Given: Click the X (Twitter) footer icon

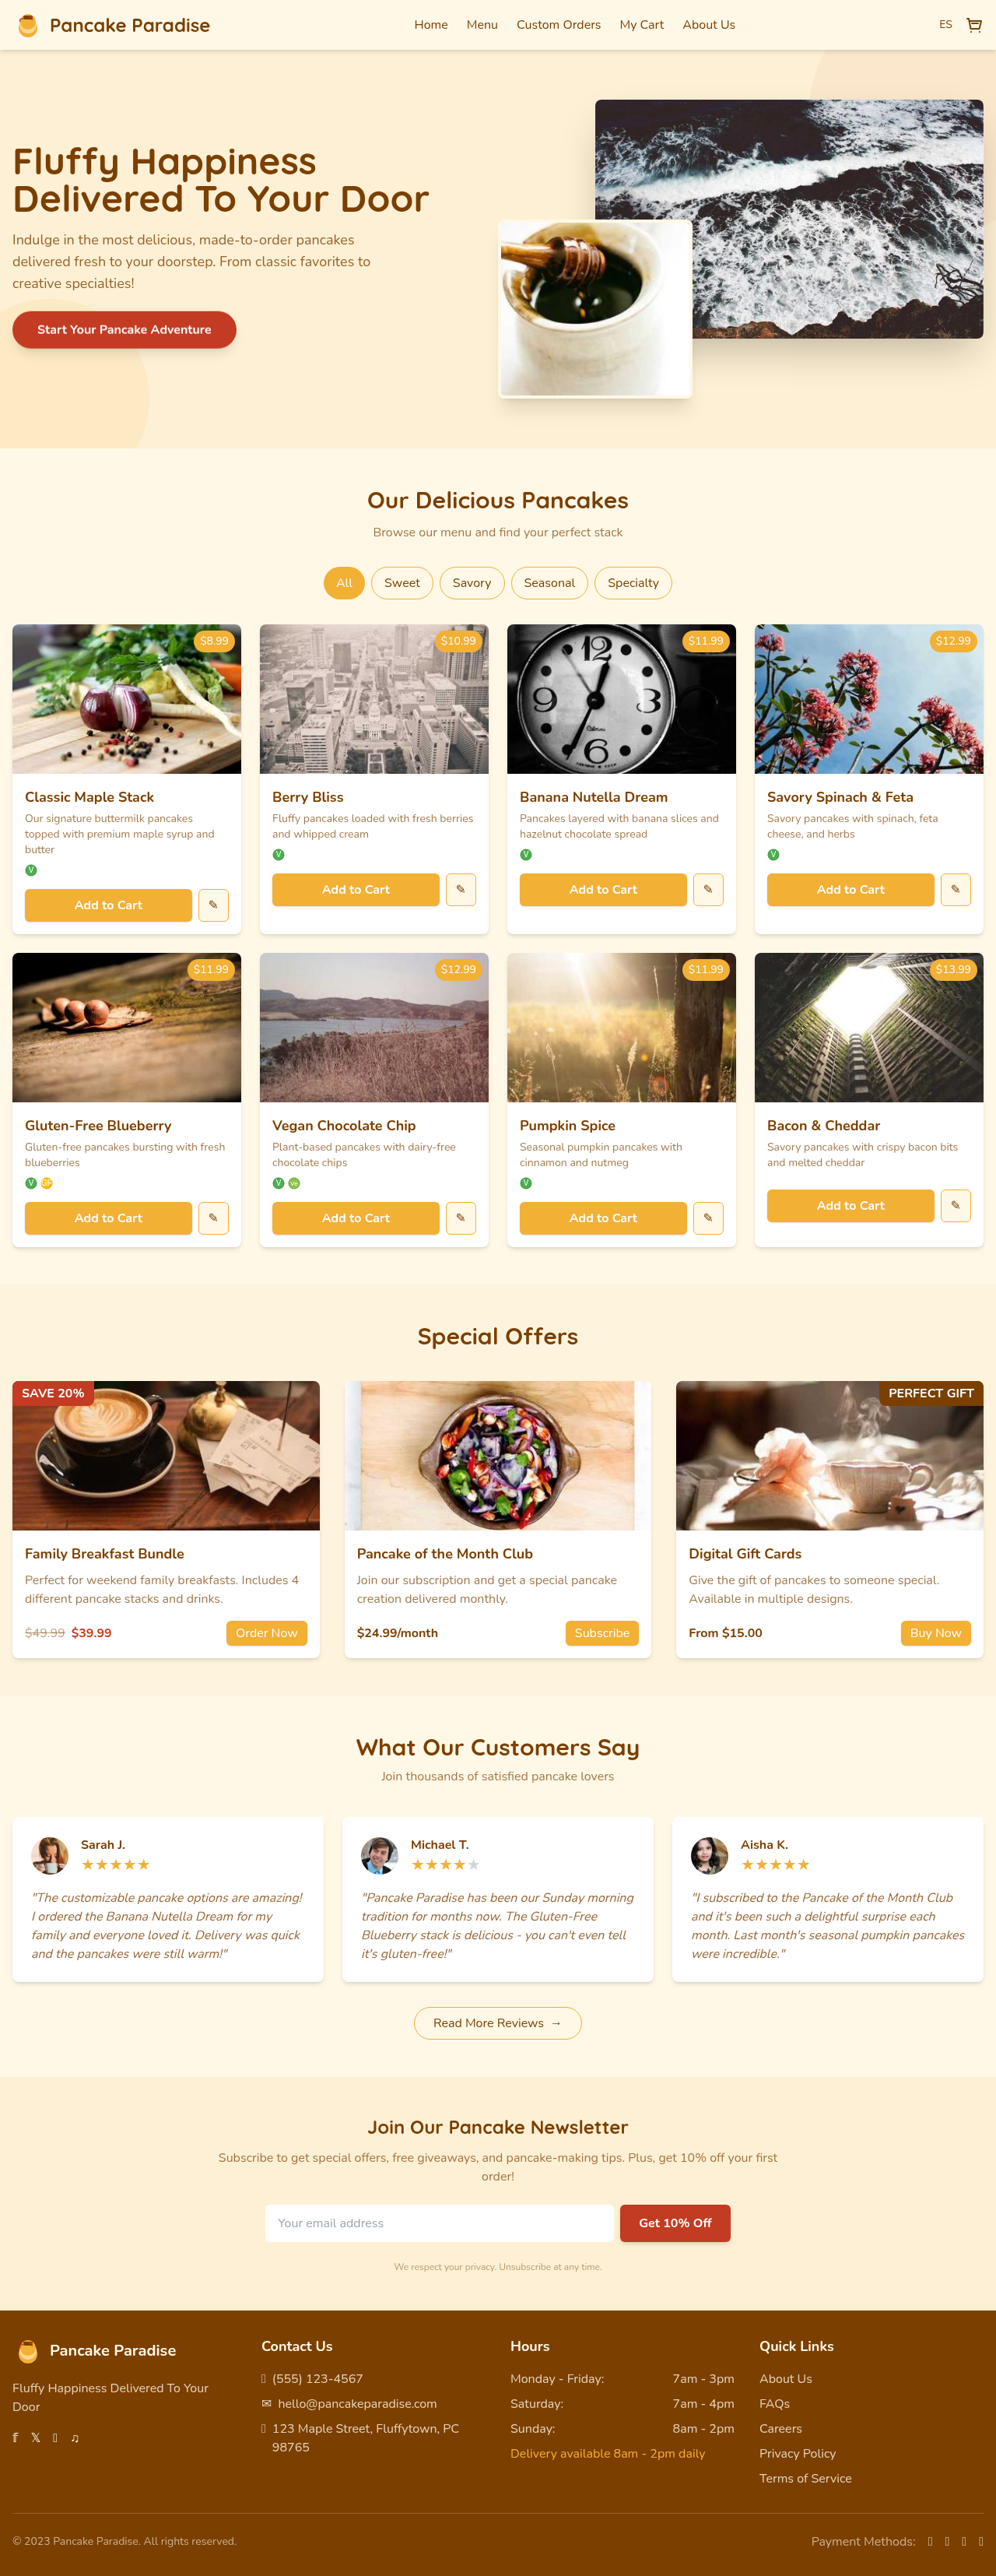Looking at the screenshot, I should pos(35,2437).
